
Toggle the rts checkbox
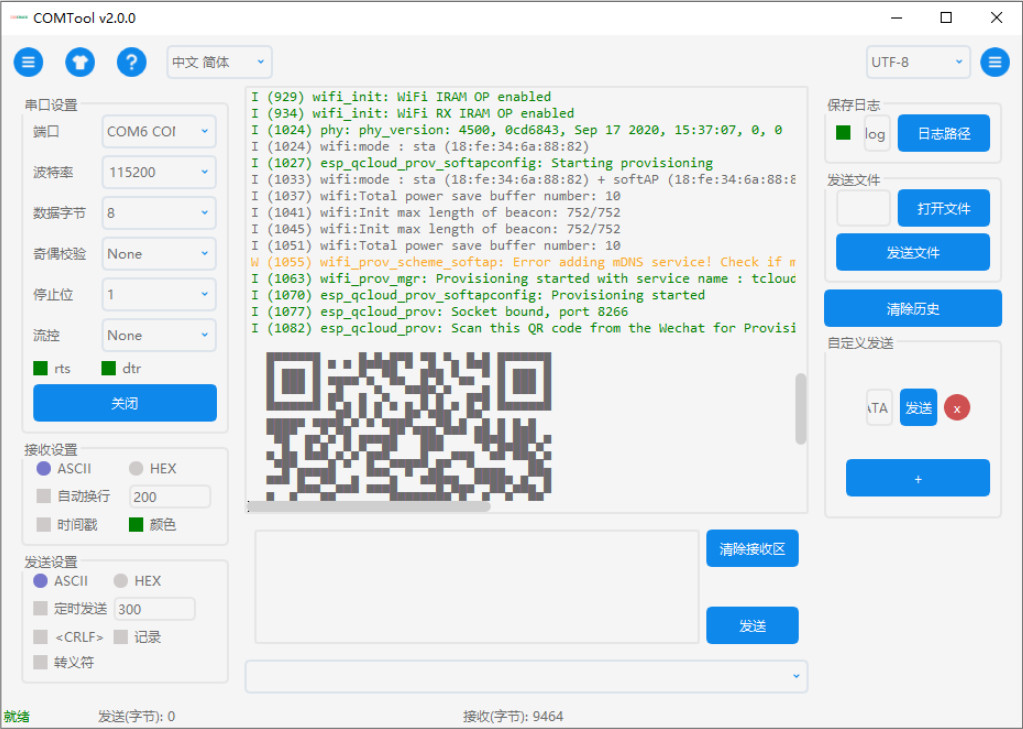pos(40,369)
